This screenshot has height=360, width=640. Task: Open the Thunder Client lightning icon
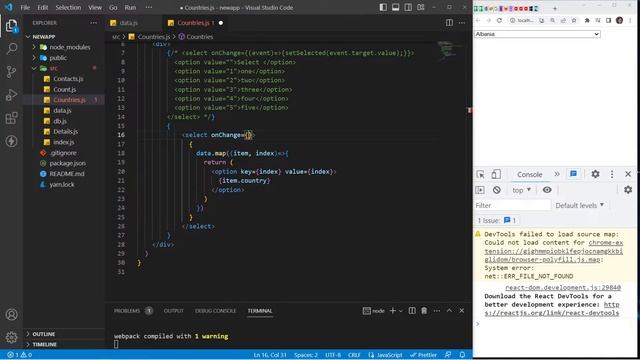11,141
